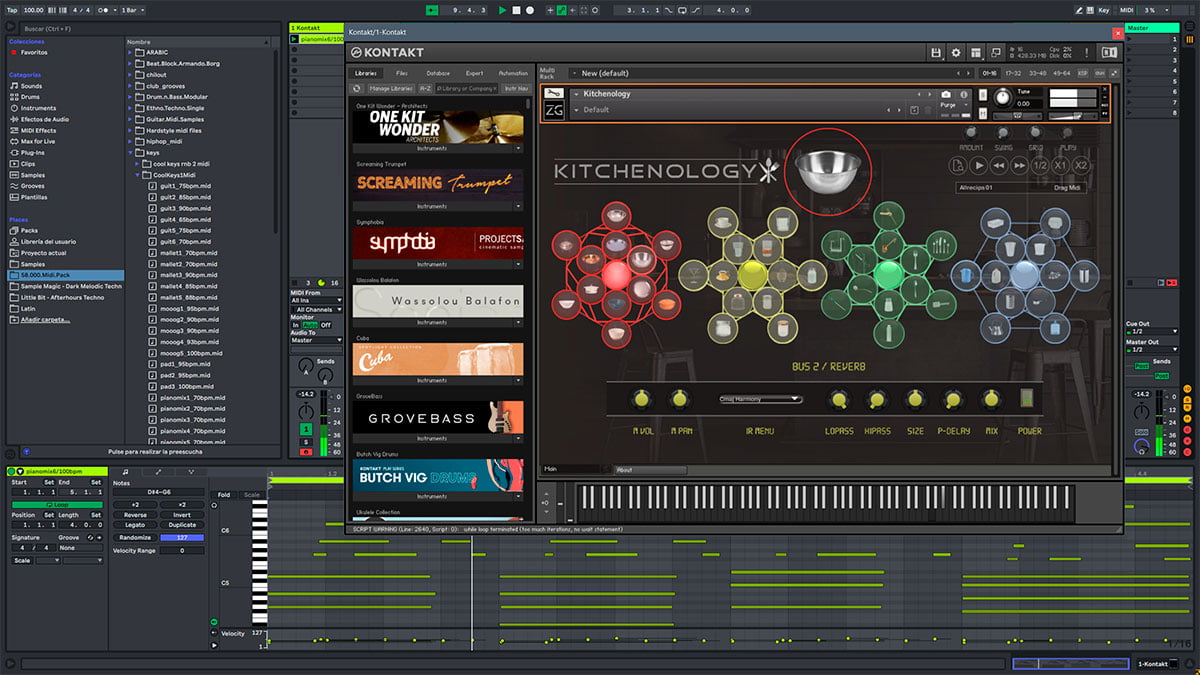Click the yellow center pad of the yellow hexagon
The height and width of the screenshot is (675, 1200).
pyautogui.click(x=752, y=274)
